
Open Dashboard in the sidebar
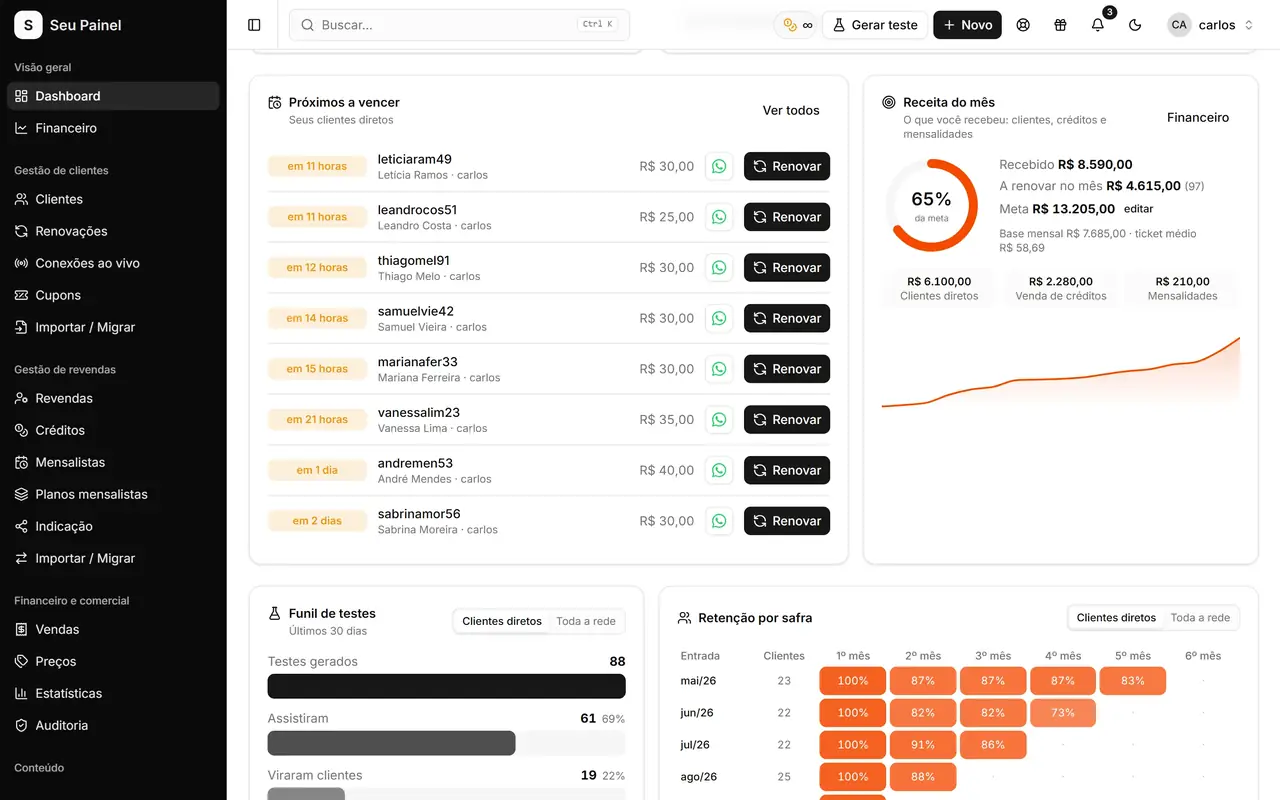pyautogui.click(x=113, y=96)
